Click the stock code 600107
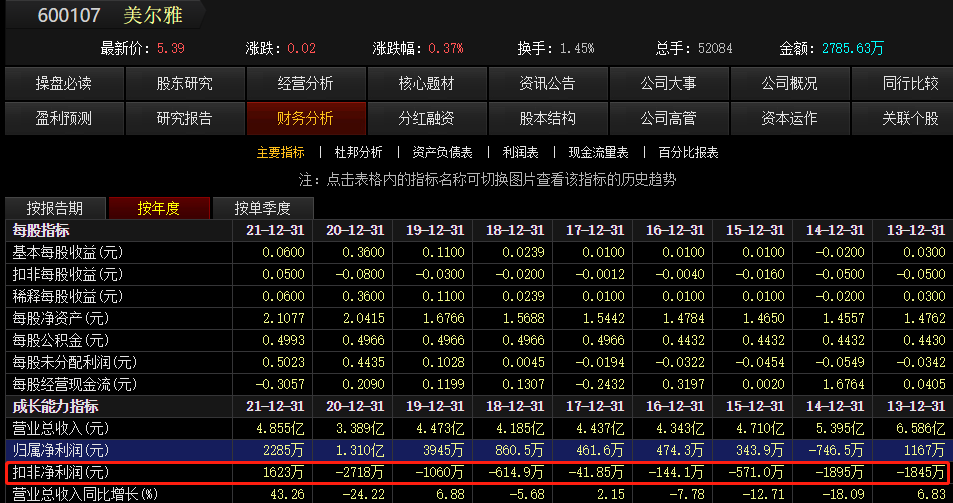 tap(69, 15)
